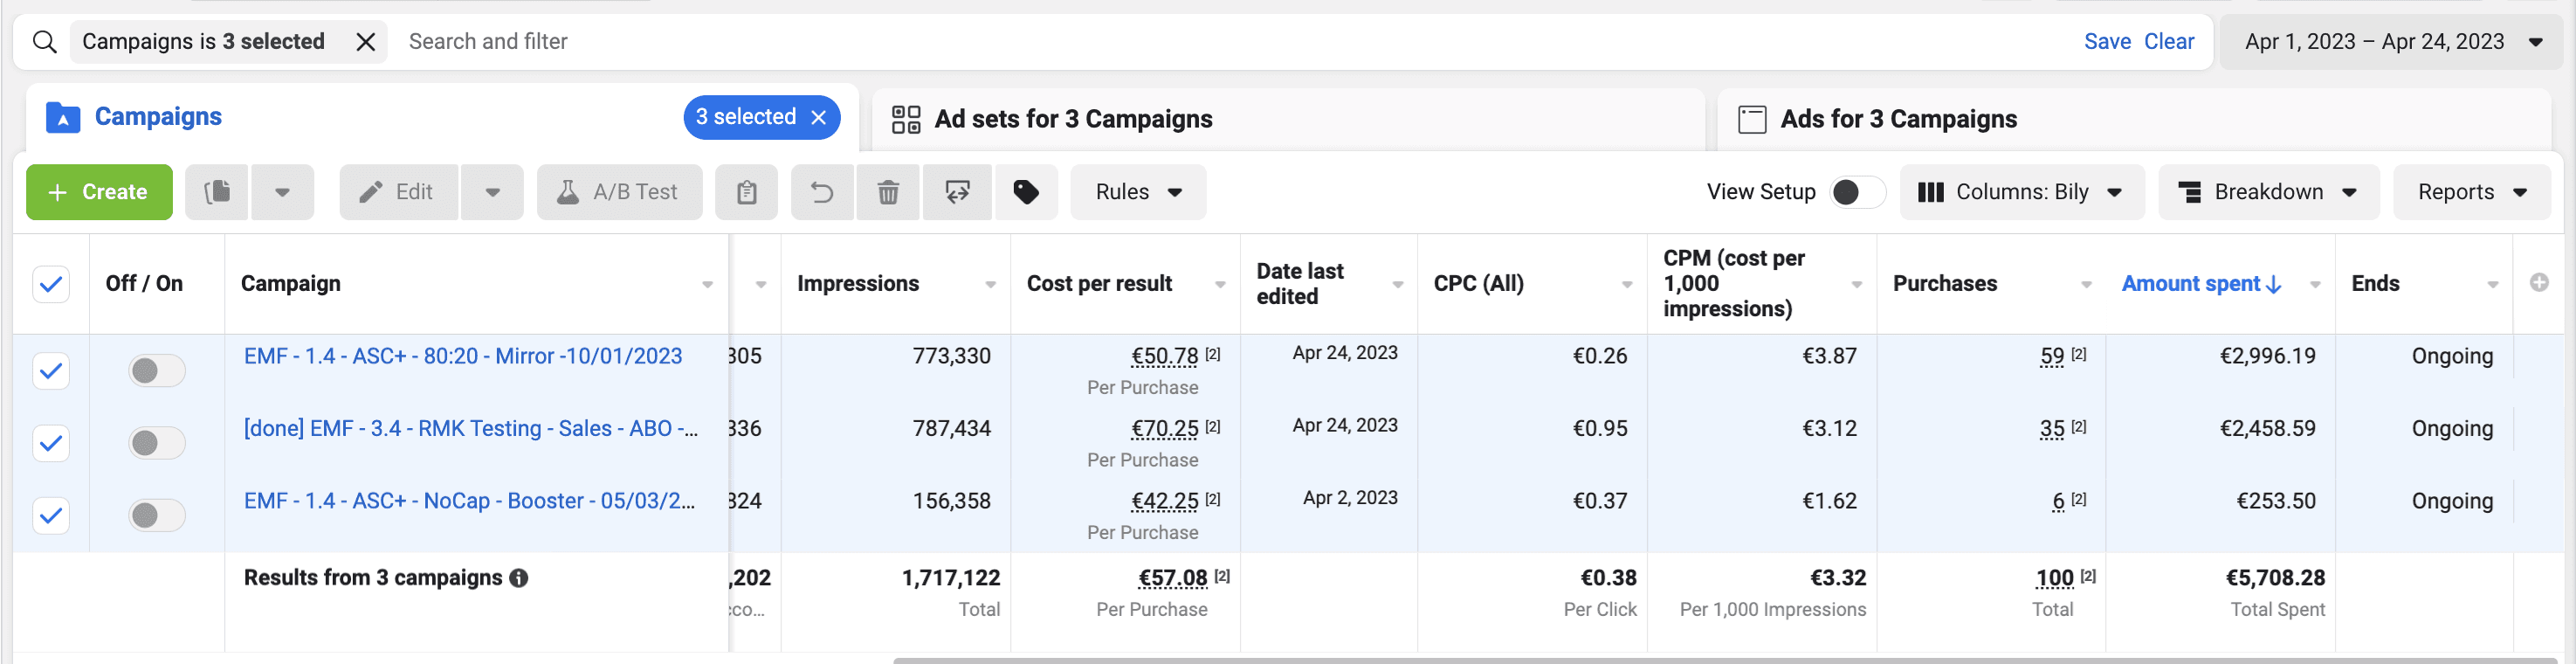Screen dimensions: 2576x664
Task: Click the export/share feedback icon
Action: (957, 192)
